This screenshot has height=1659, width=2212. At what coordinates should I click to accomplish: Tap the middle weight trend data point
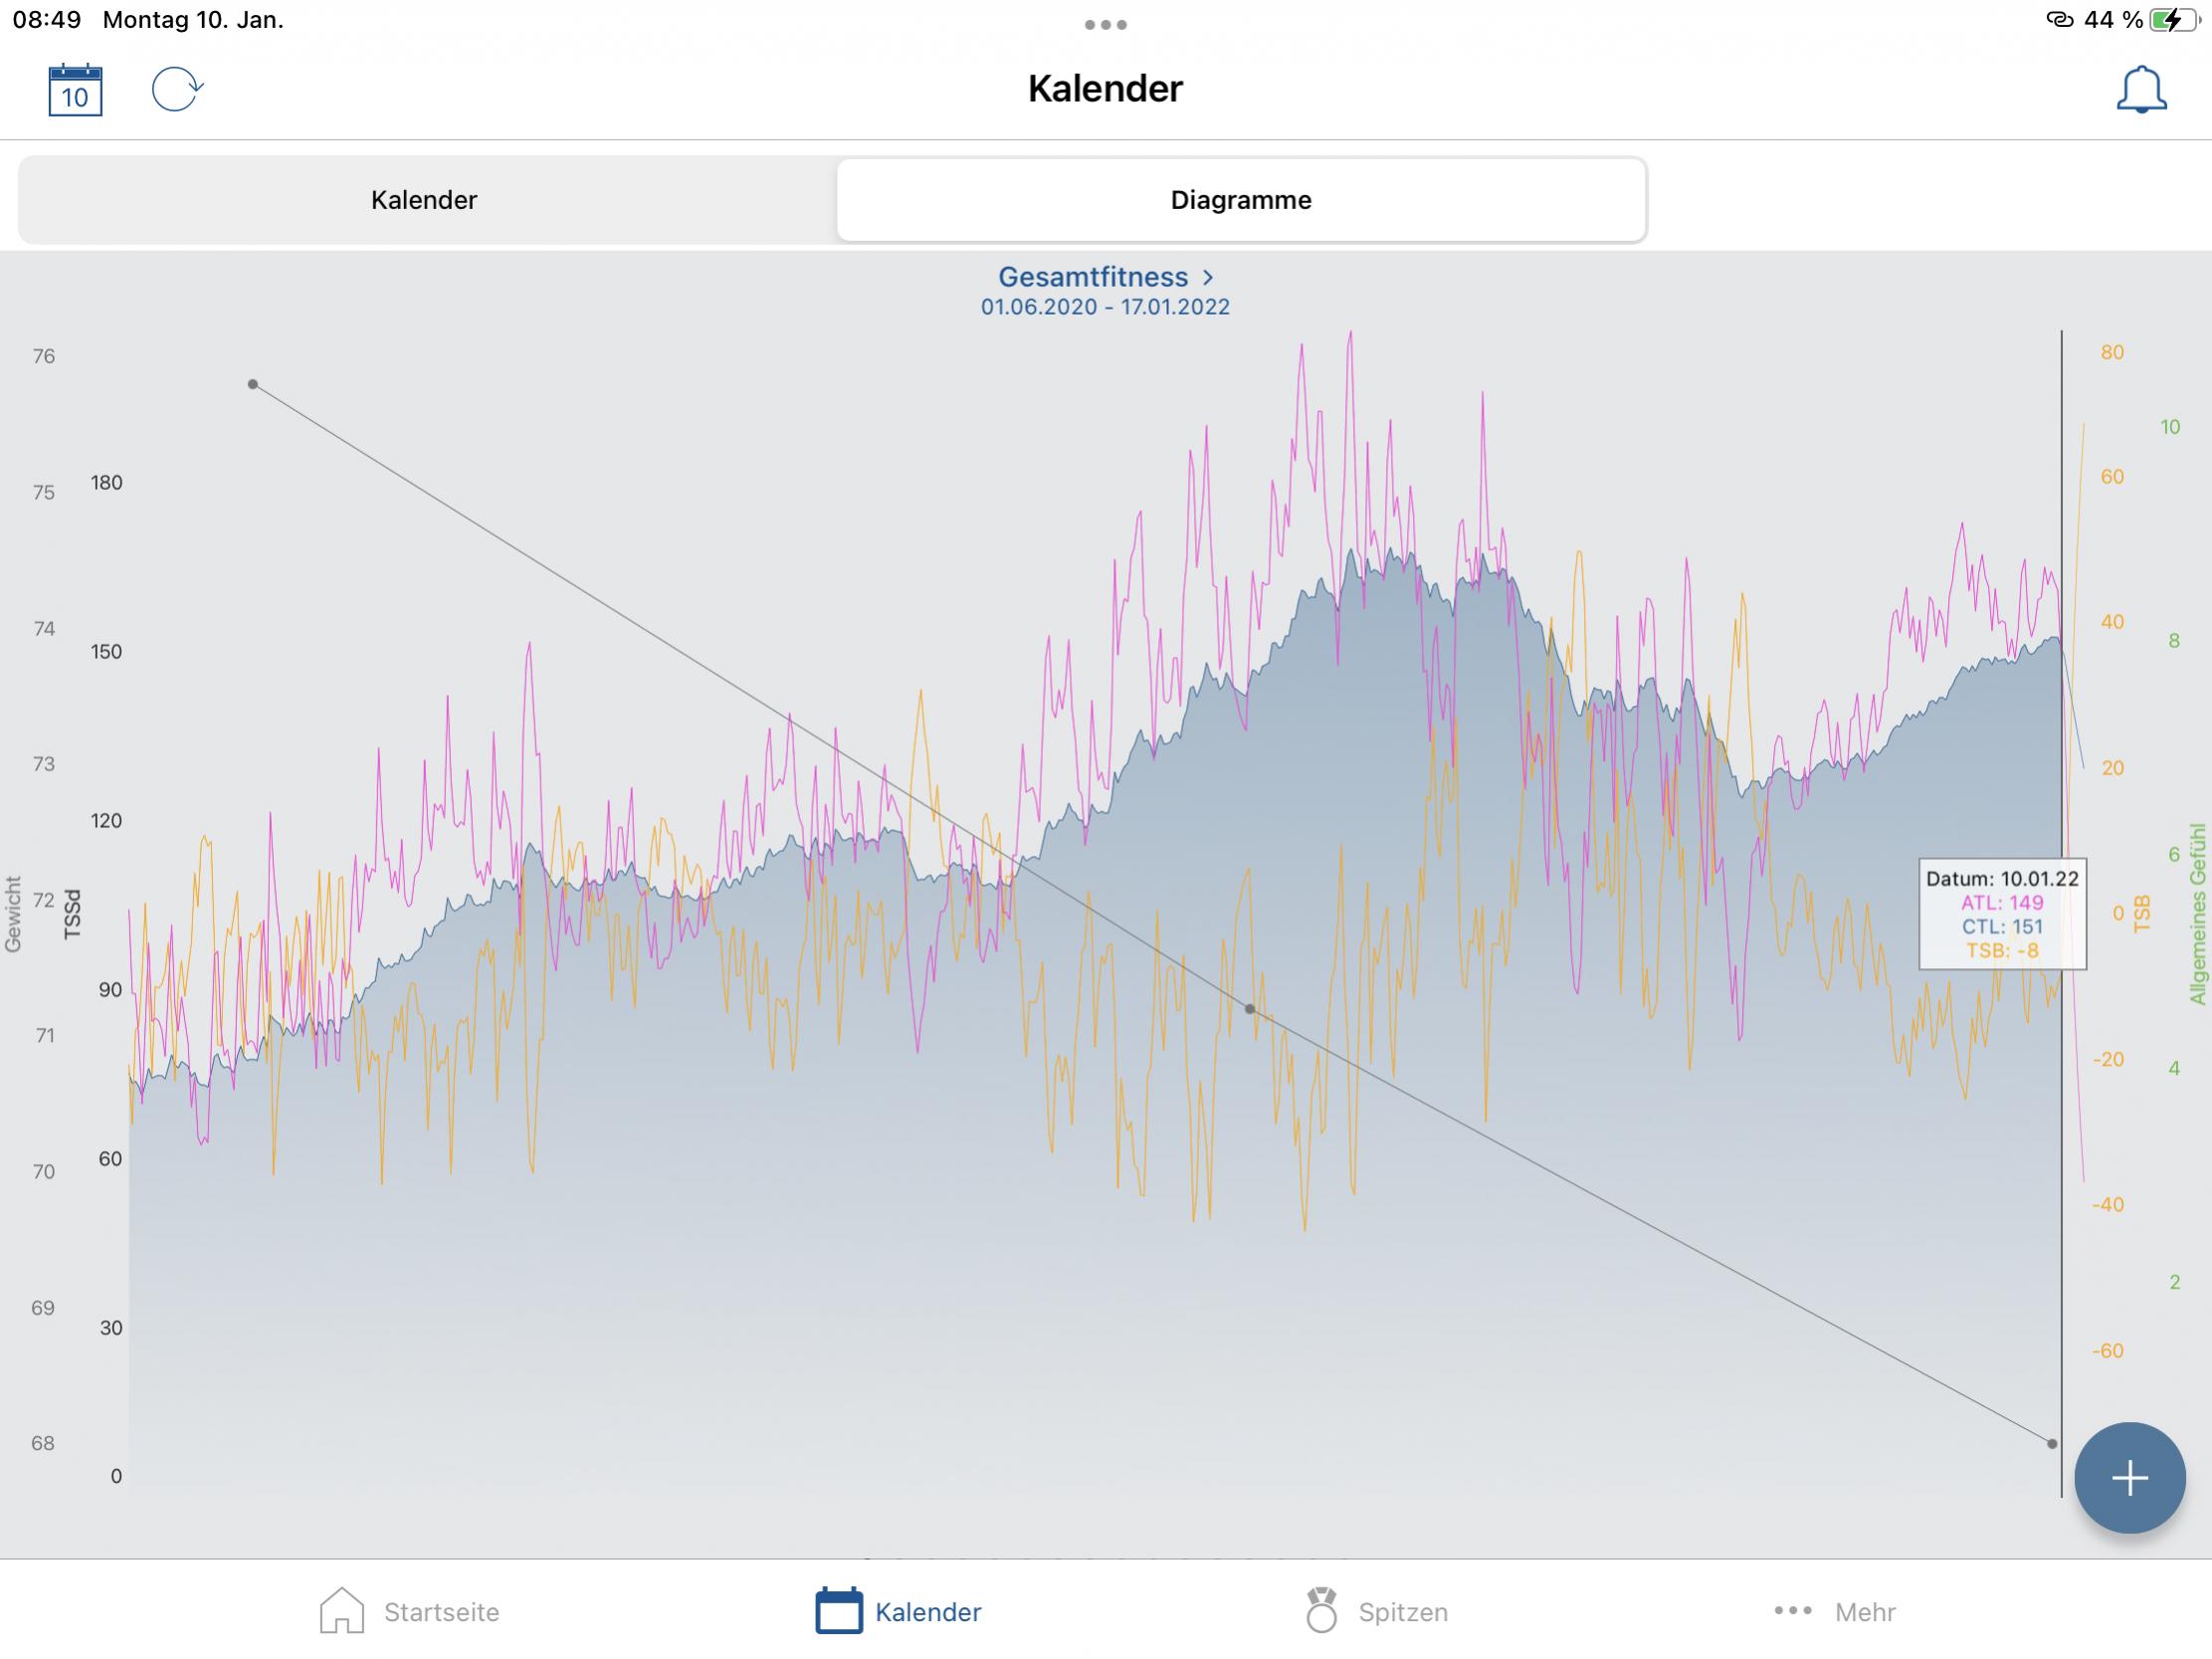pos(1249,1009)
